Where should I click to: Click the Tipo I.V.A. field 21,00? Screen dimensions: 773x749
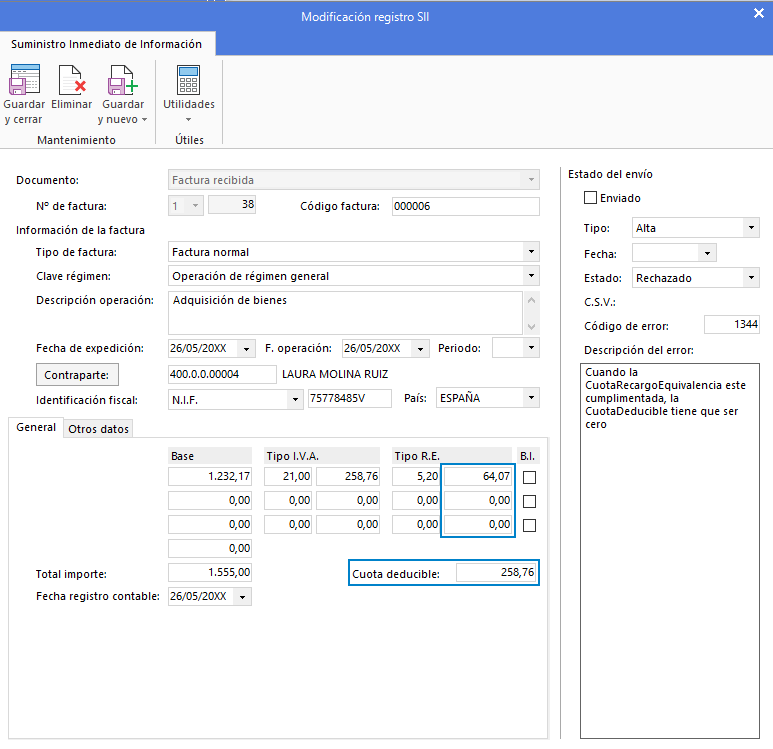[288, 476]
